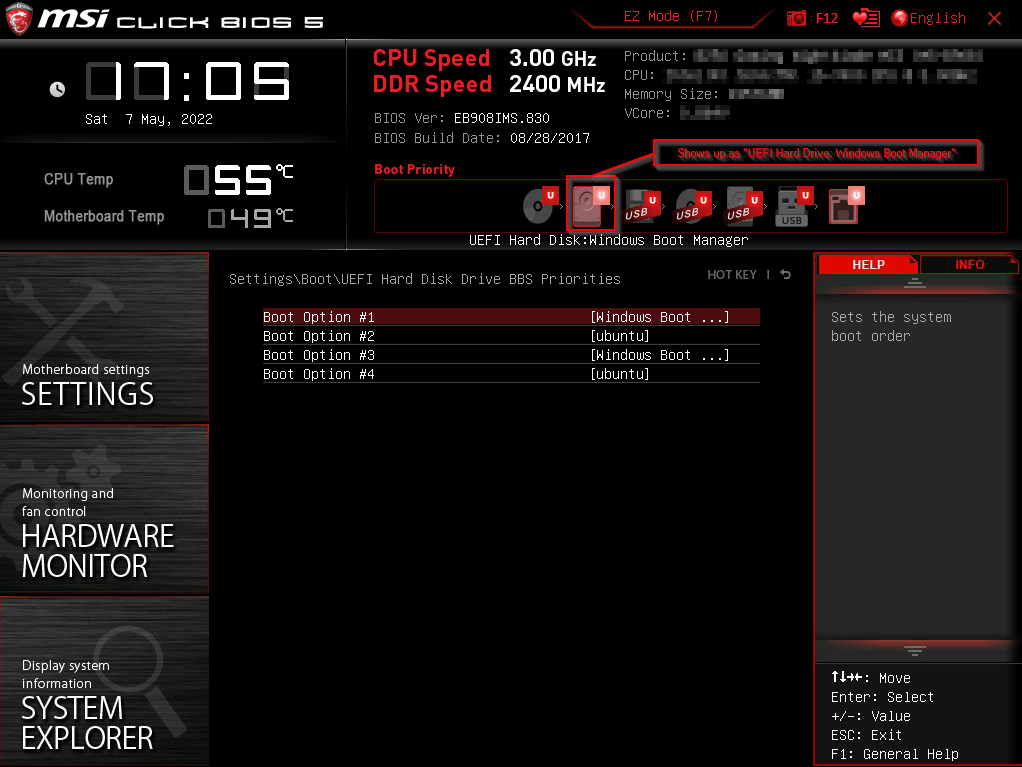The width and height of the screenshot is (1022, 767).
Task: Open Boot Option #4 ubuntu dropdown
Action: pyautogui.click(x=620, y=374)
